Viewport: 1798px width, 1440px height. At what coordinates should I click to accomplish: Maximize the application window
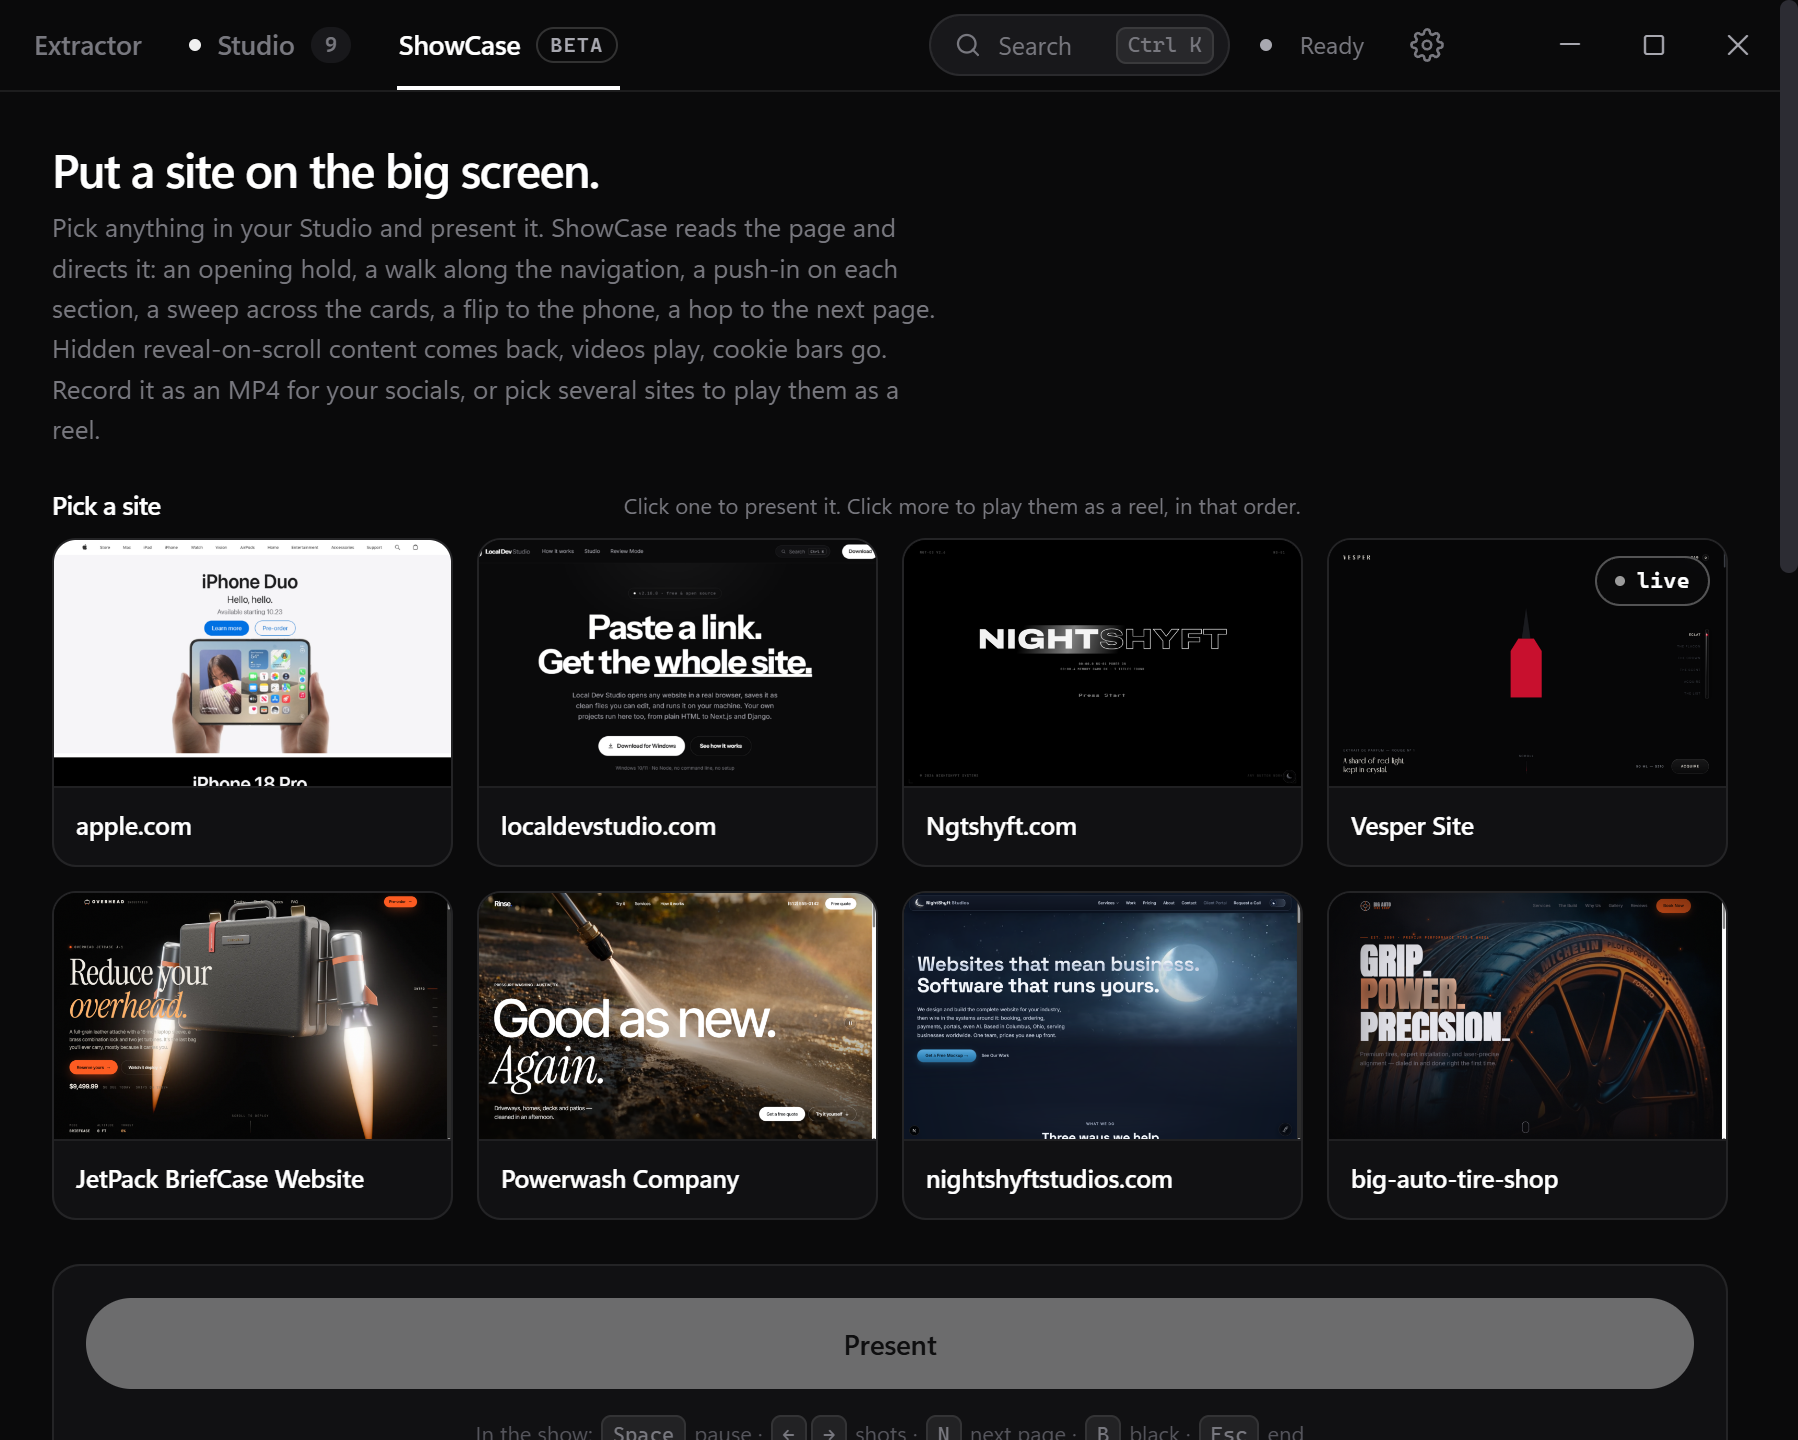(x=1654, y=45)
